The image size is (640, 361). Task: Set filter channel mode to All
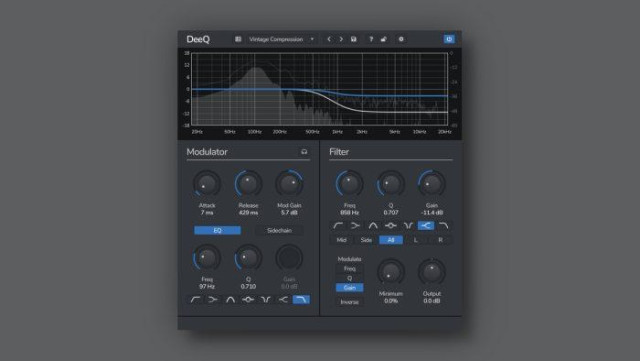click(391, 240)
